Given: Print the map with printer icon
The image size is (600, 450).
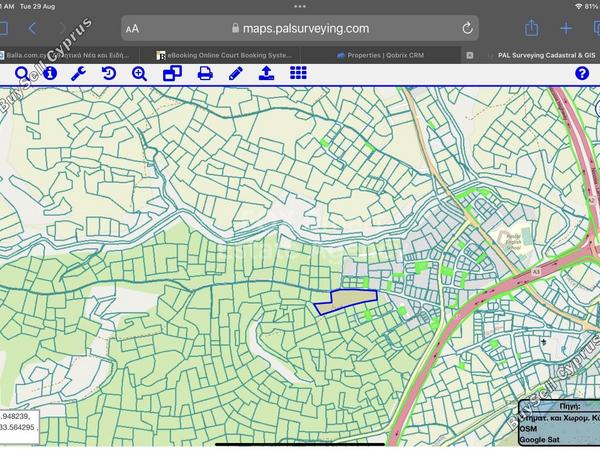Looking at the screenshot, I should [x=205, y=73].
